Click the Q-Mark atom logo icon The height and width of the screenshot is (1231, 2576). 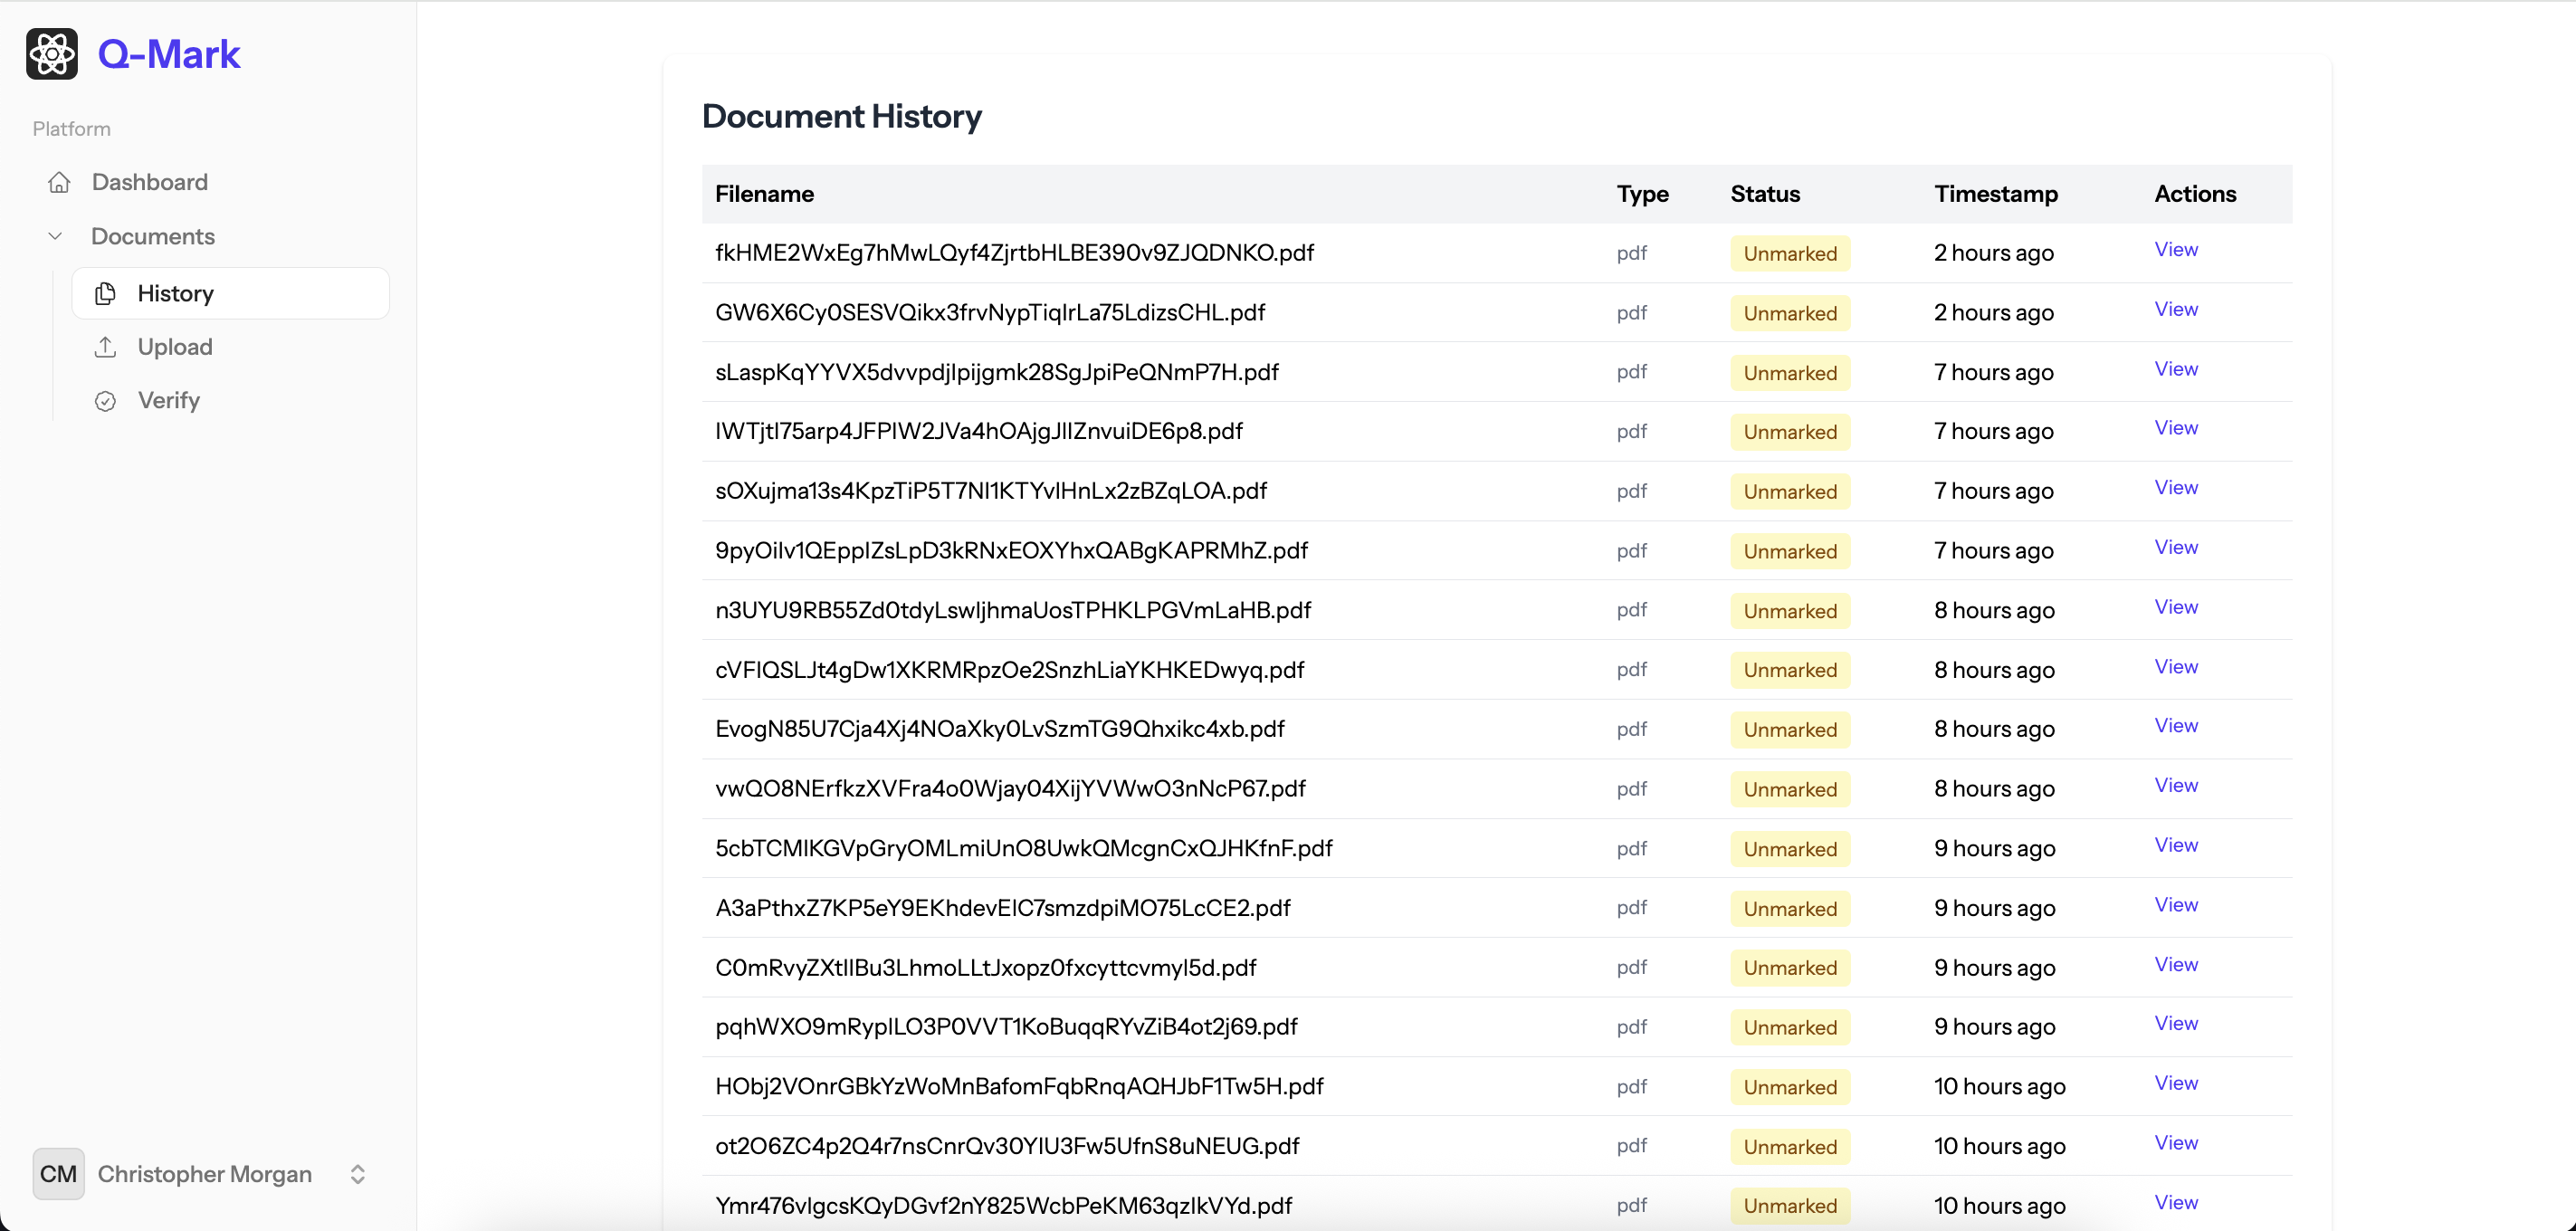(52, 54)
